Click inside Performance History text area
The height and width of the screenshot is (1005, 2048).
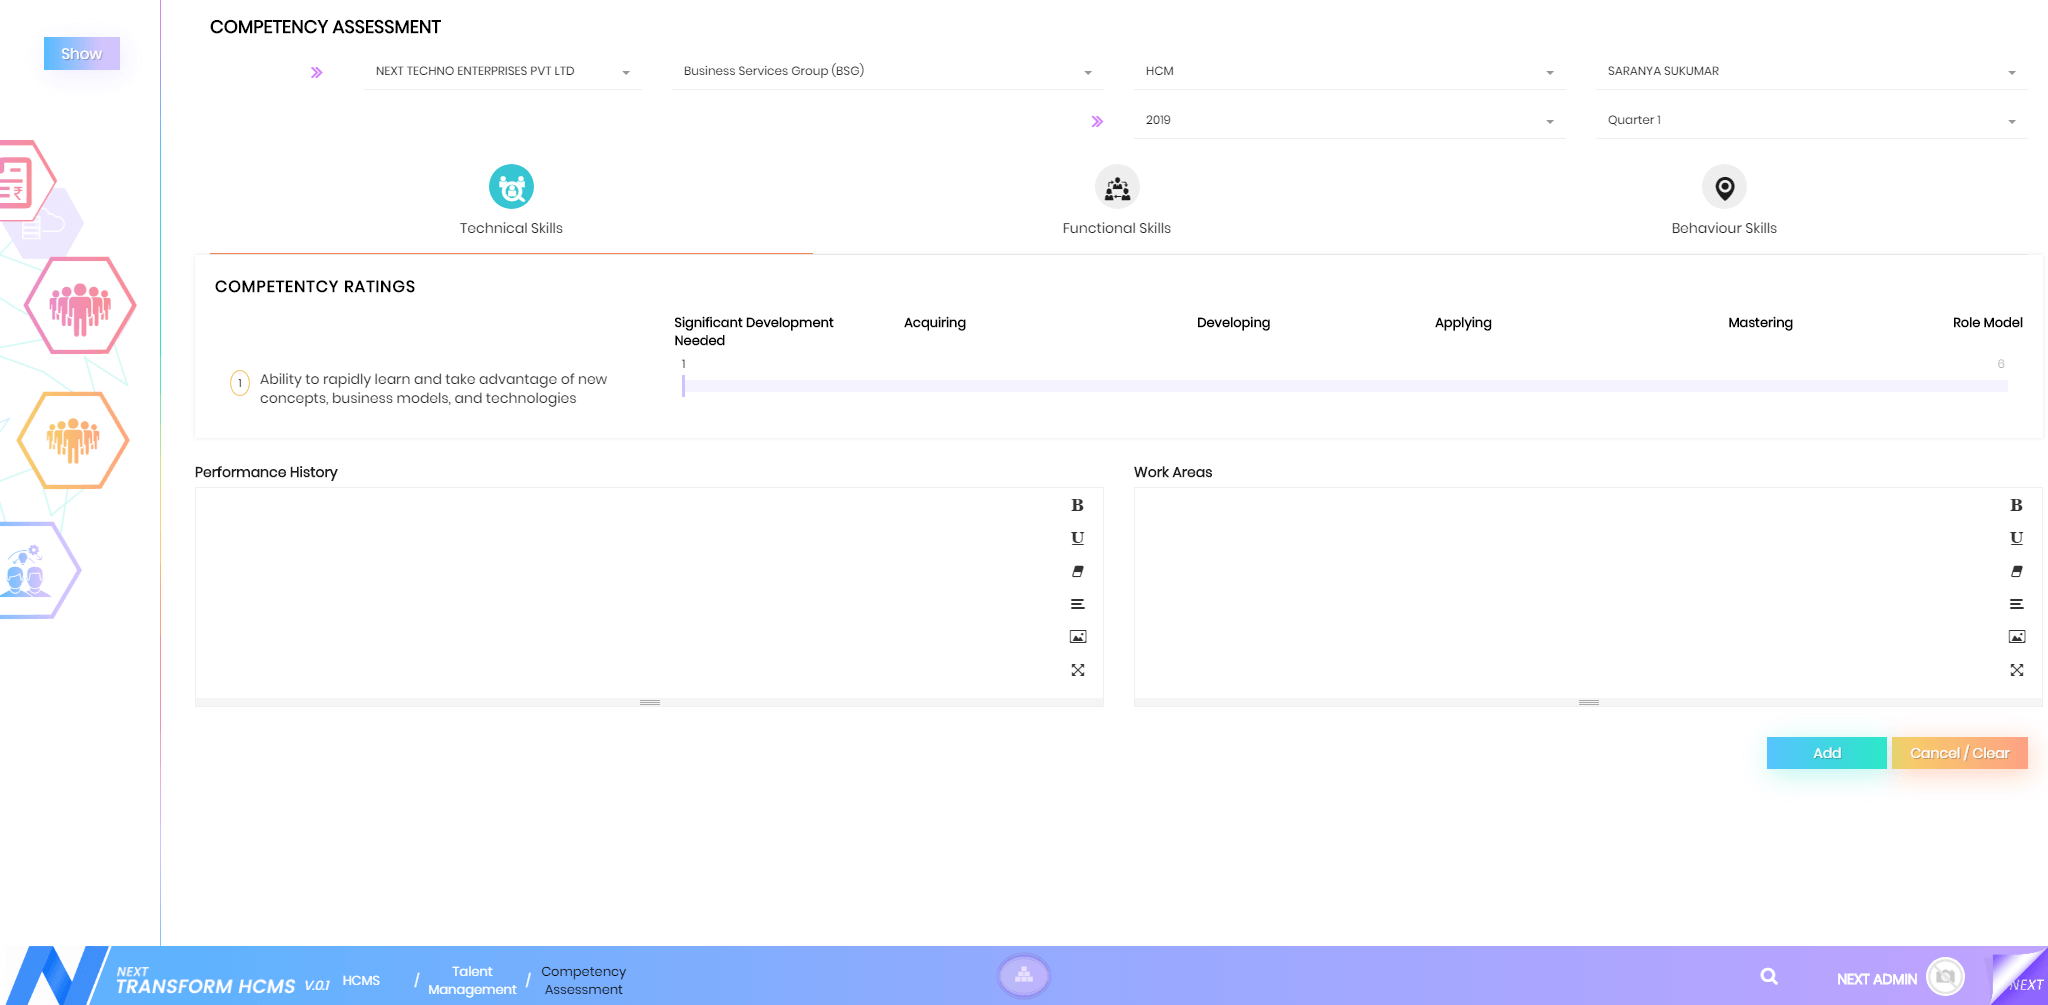click(x=630, y=592)
